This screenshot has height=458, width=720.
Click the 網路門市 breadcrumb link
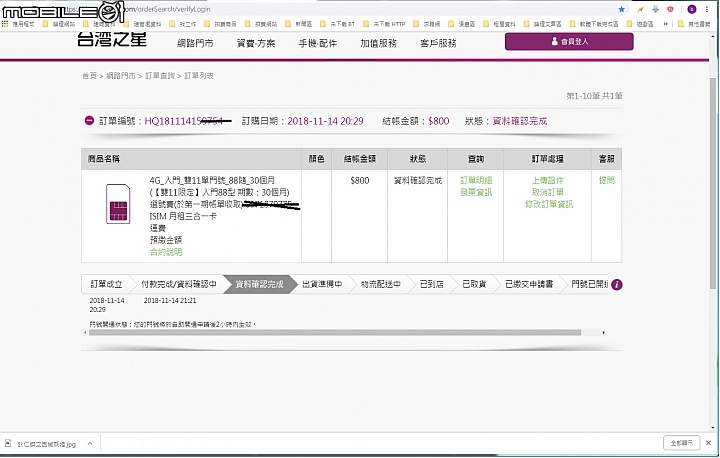(x=121, y=76)
